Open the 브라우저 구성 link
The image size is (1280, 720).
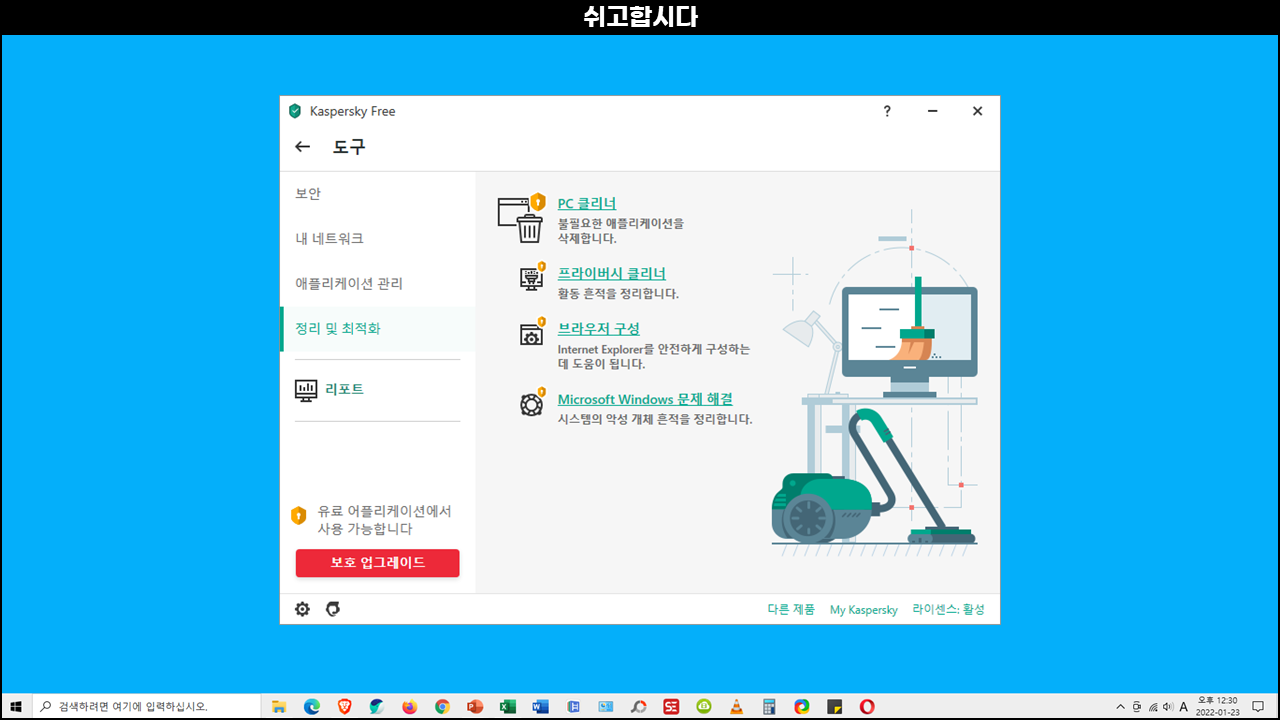coord(599,329)
